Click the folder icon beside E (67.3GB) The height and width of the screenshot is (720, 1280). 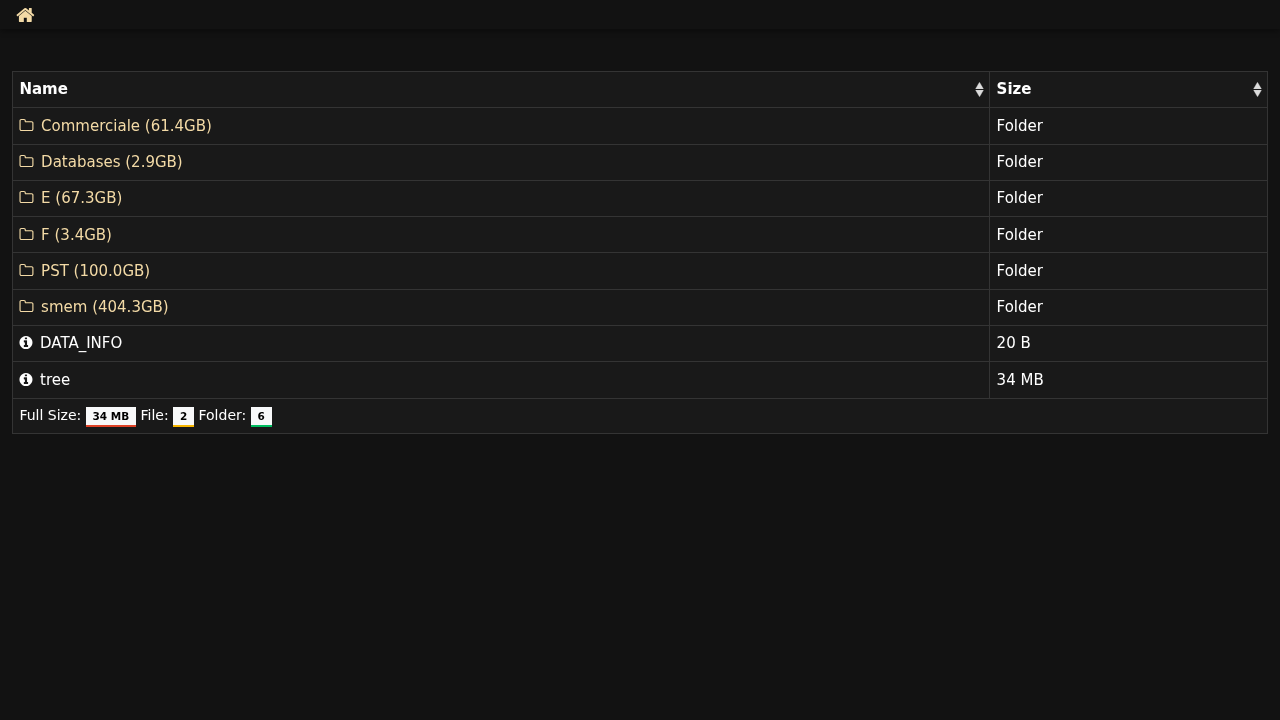26,198
